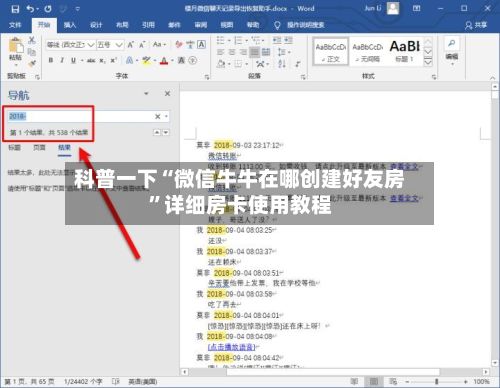Open the Font dialog launcher
Image resolution: width=500 pixels, height=388 pixels.
point(207,77)
